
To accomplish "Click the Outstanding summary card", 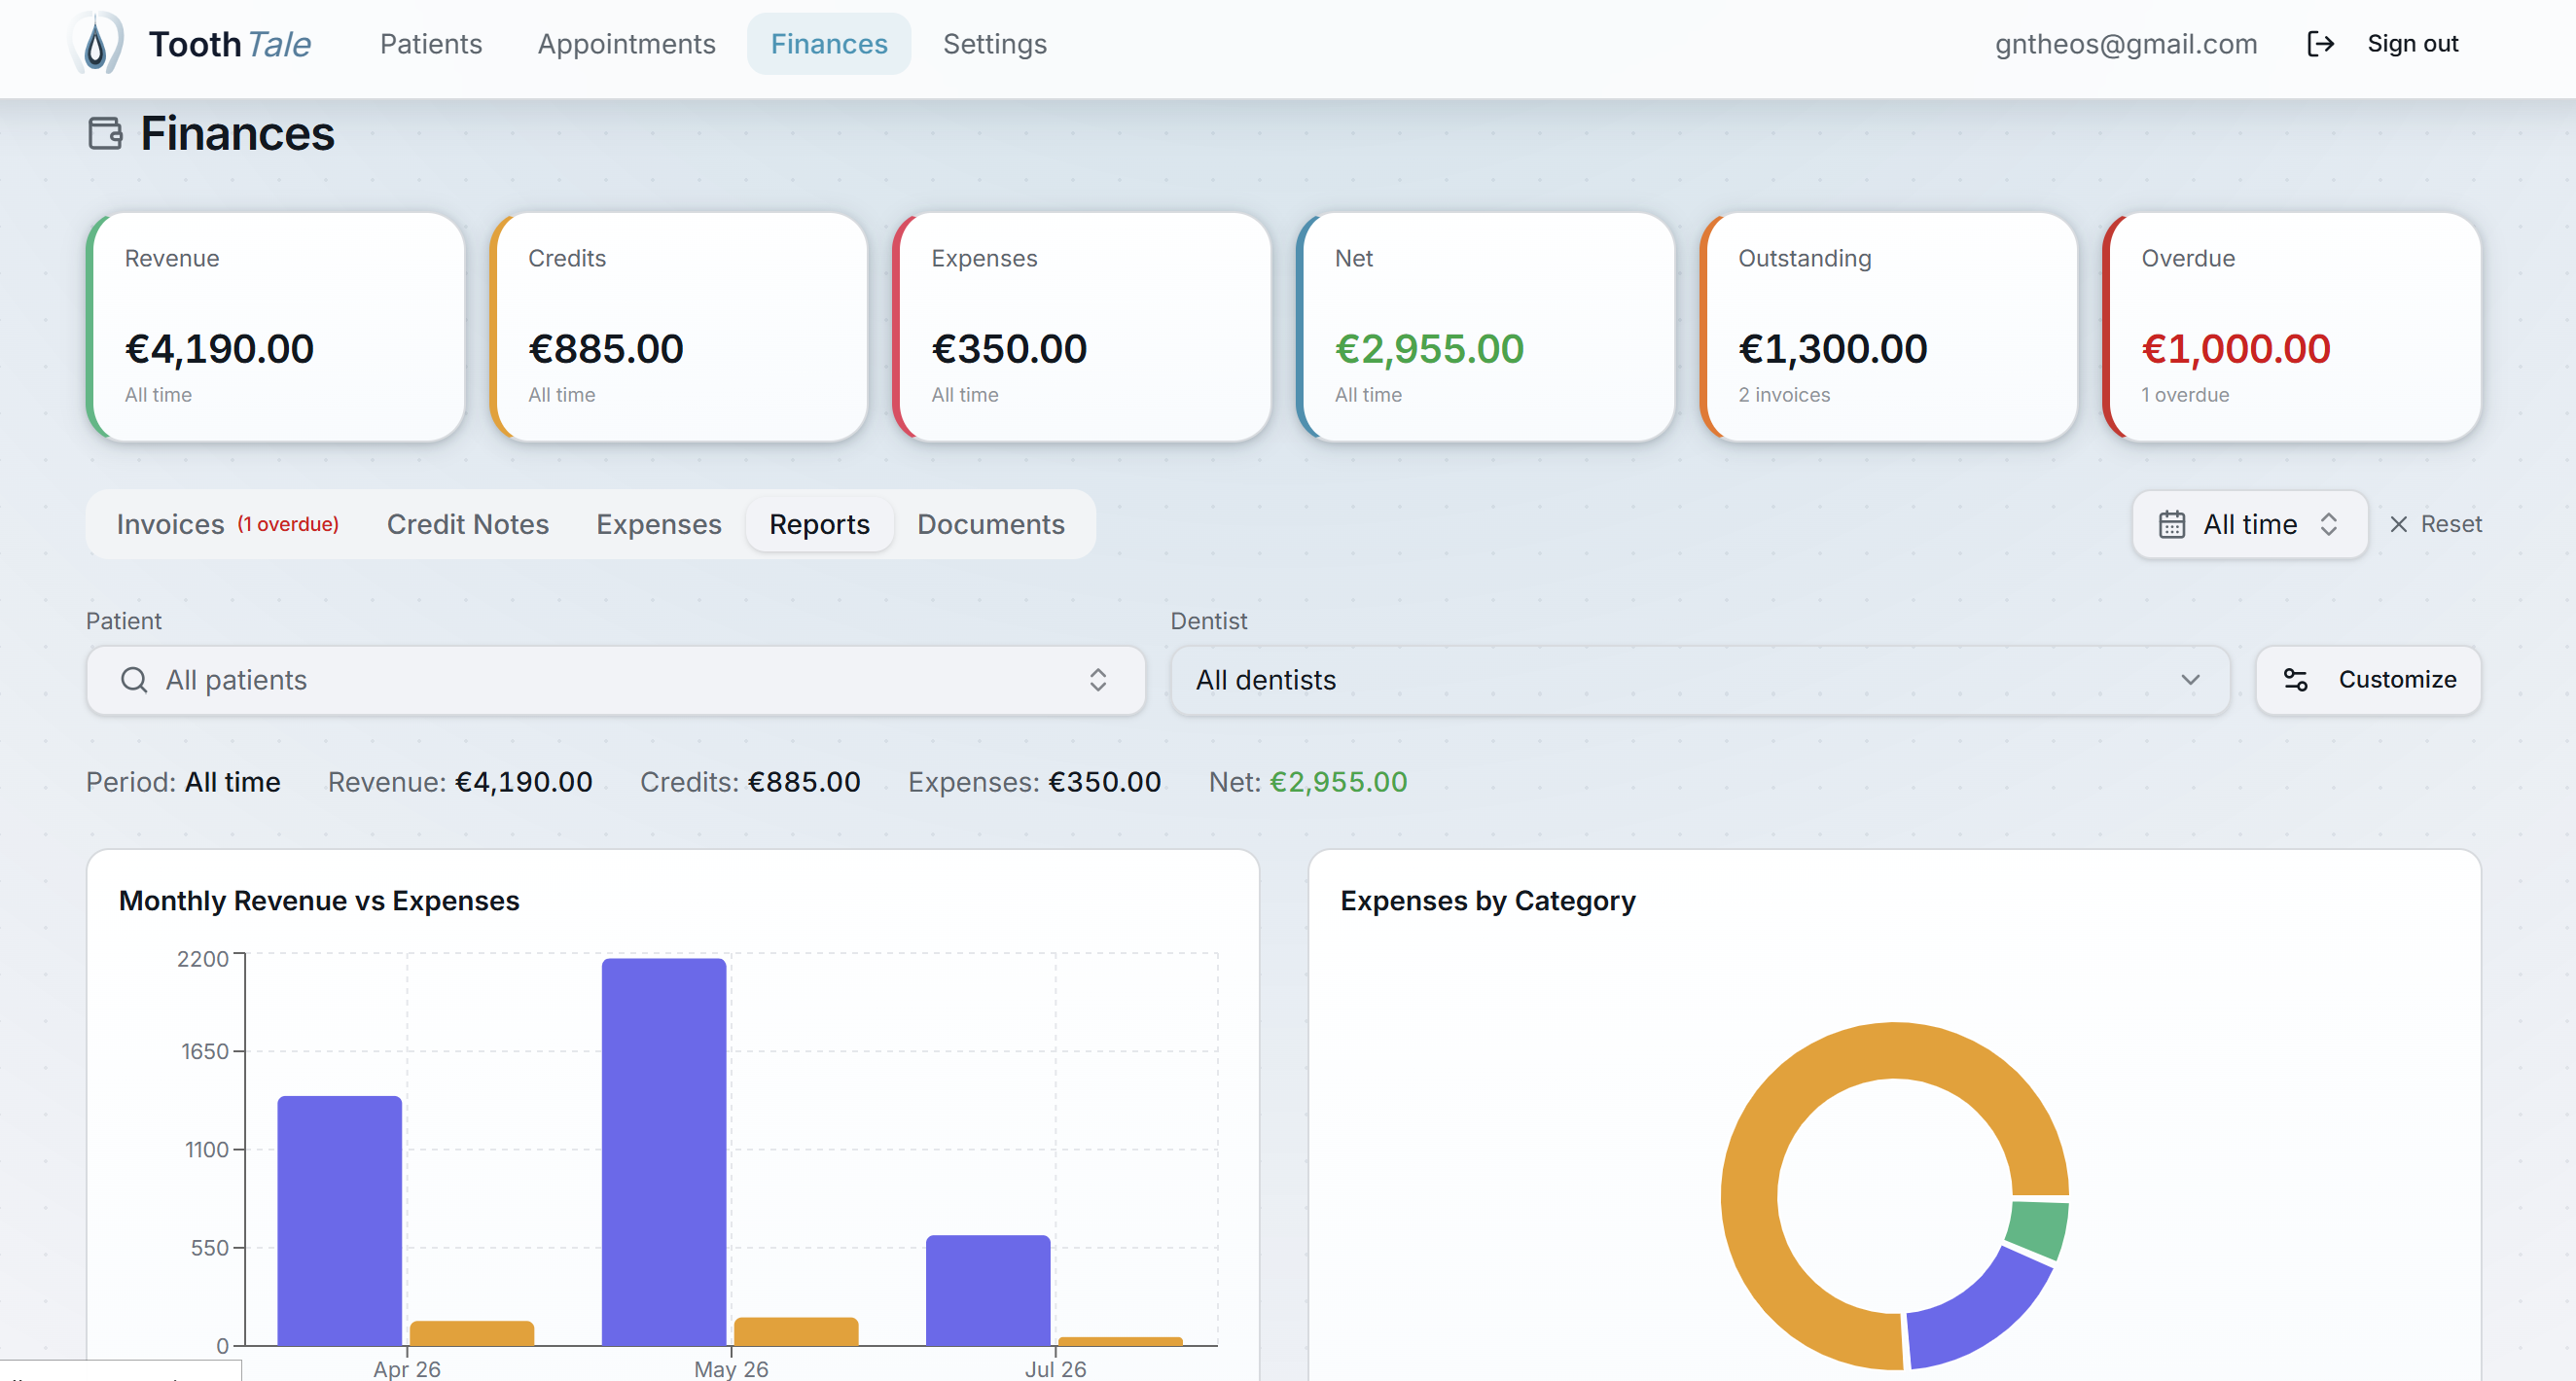I will (x=1889, y=327).
